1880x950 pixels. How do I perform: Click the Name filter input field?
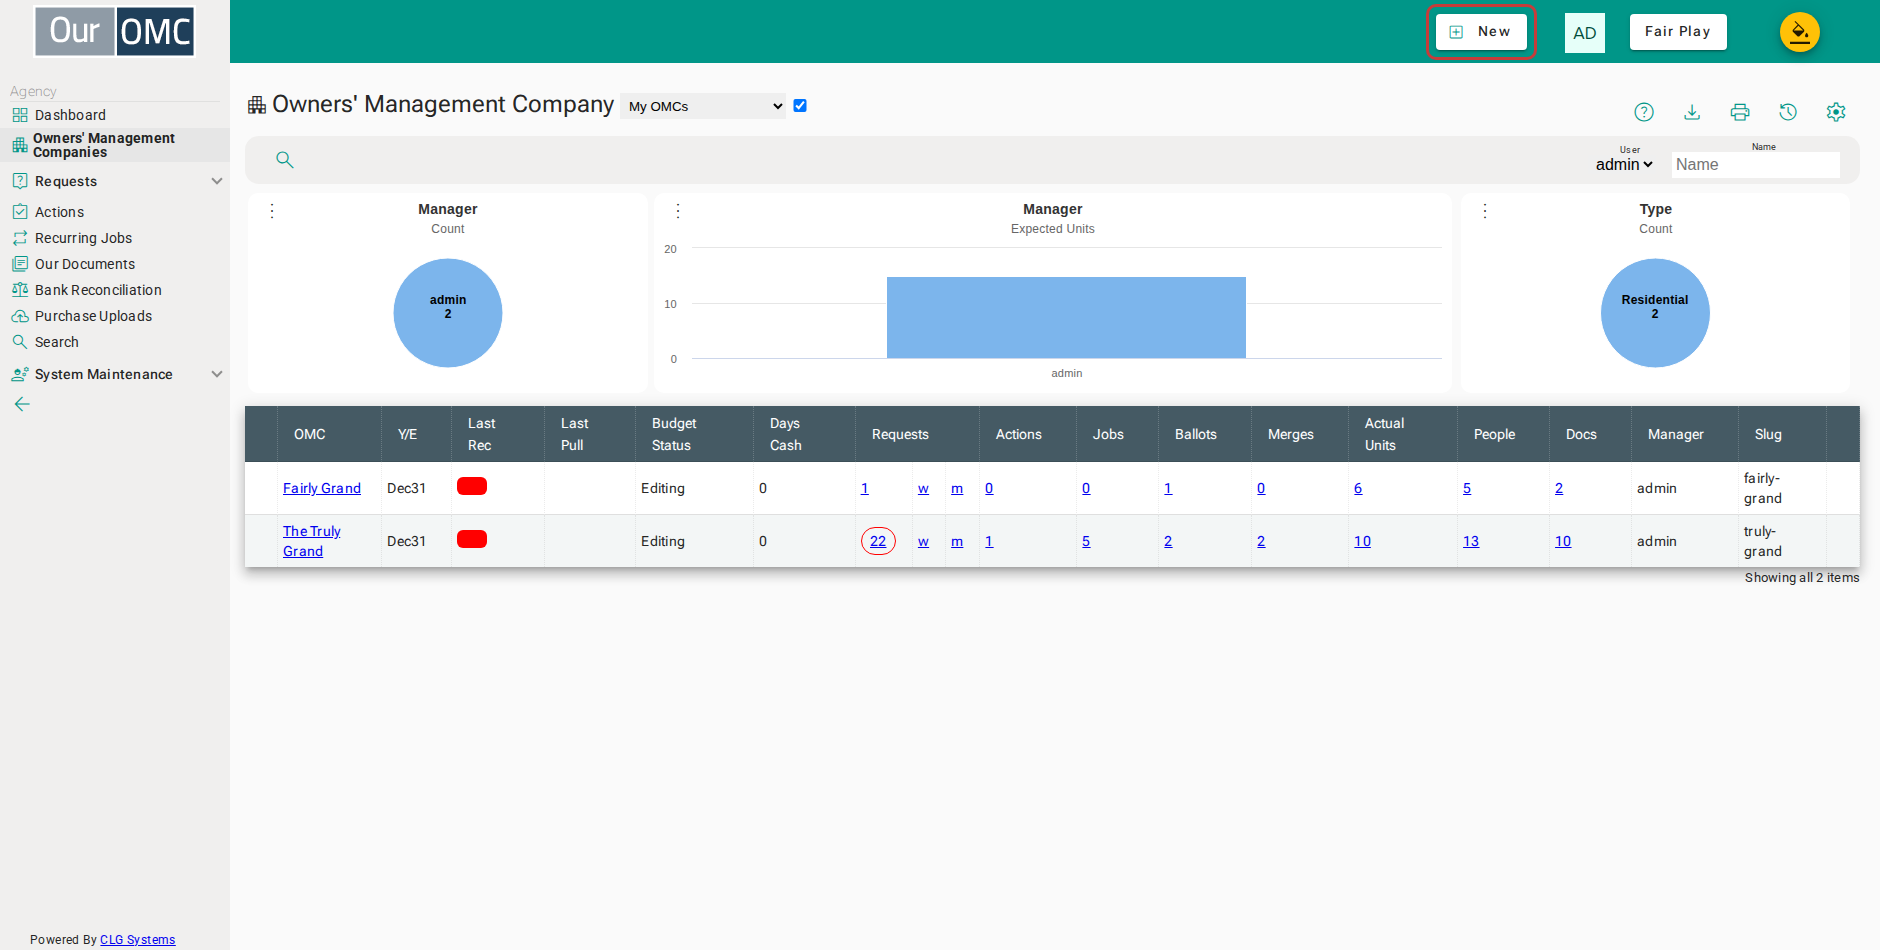(1756, 165)
